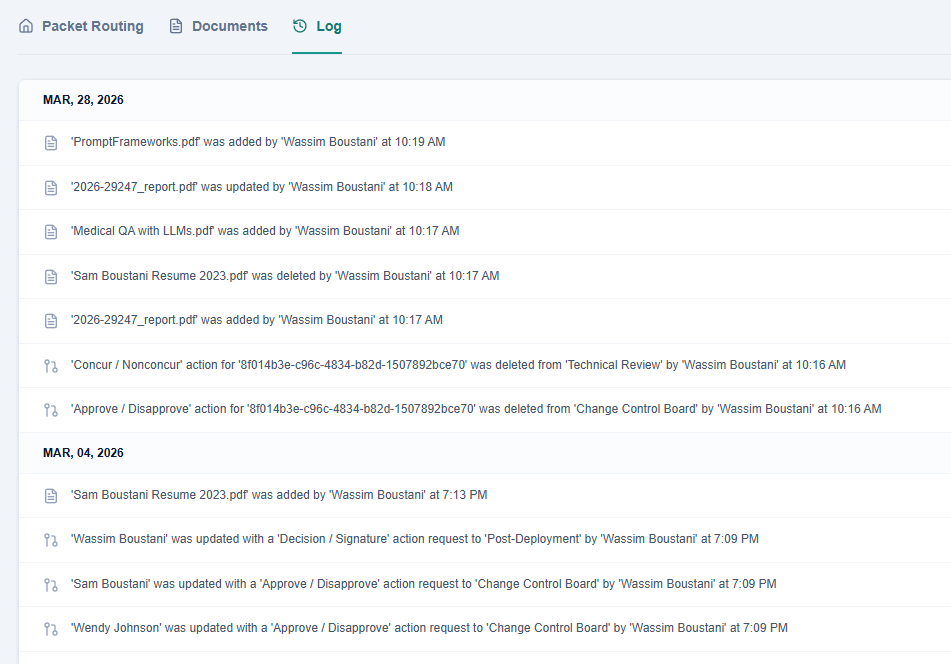This screenshot has width=951, height=664.
Task: Select the Log tab
Action: tap(317, 26)
